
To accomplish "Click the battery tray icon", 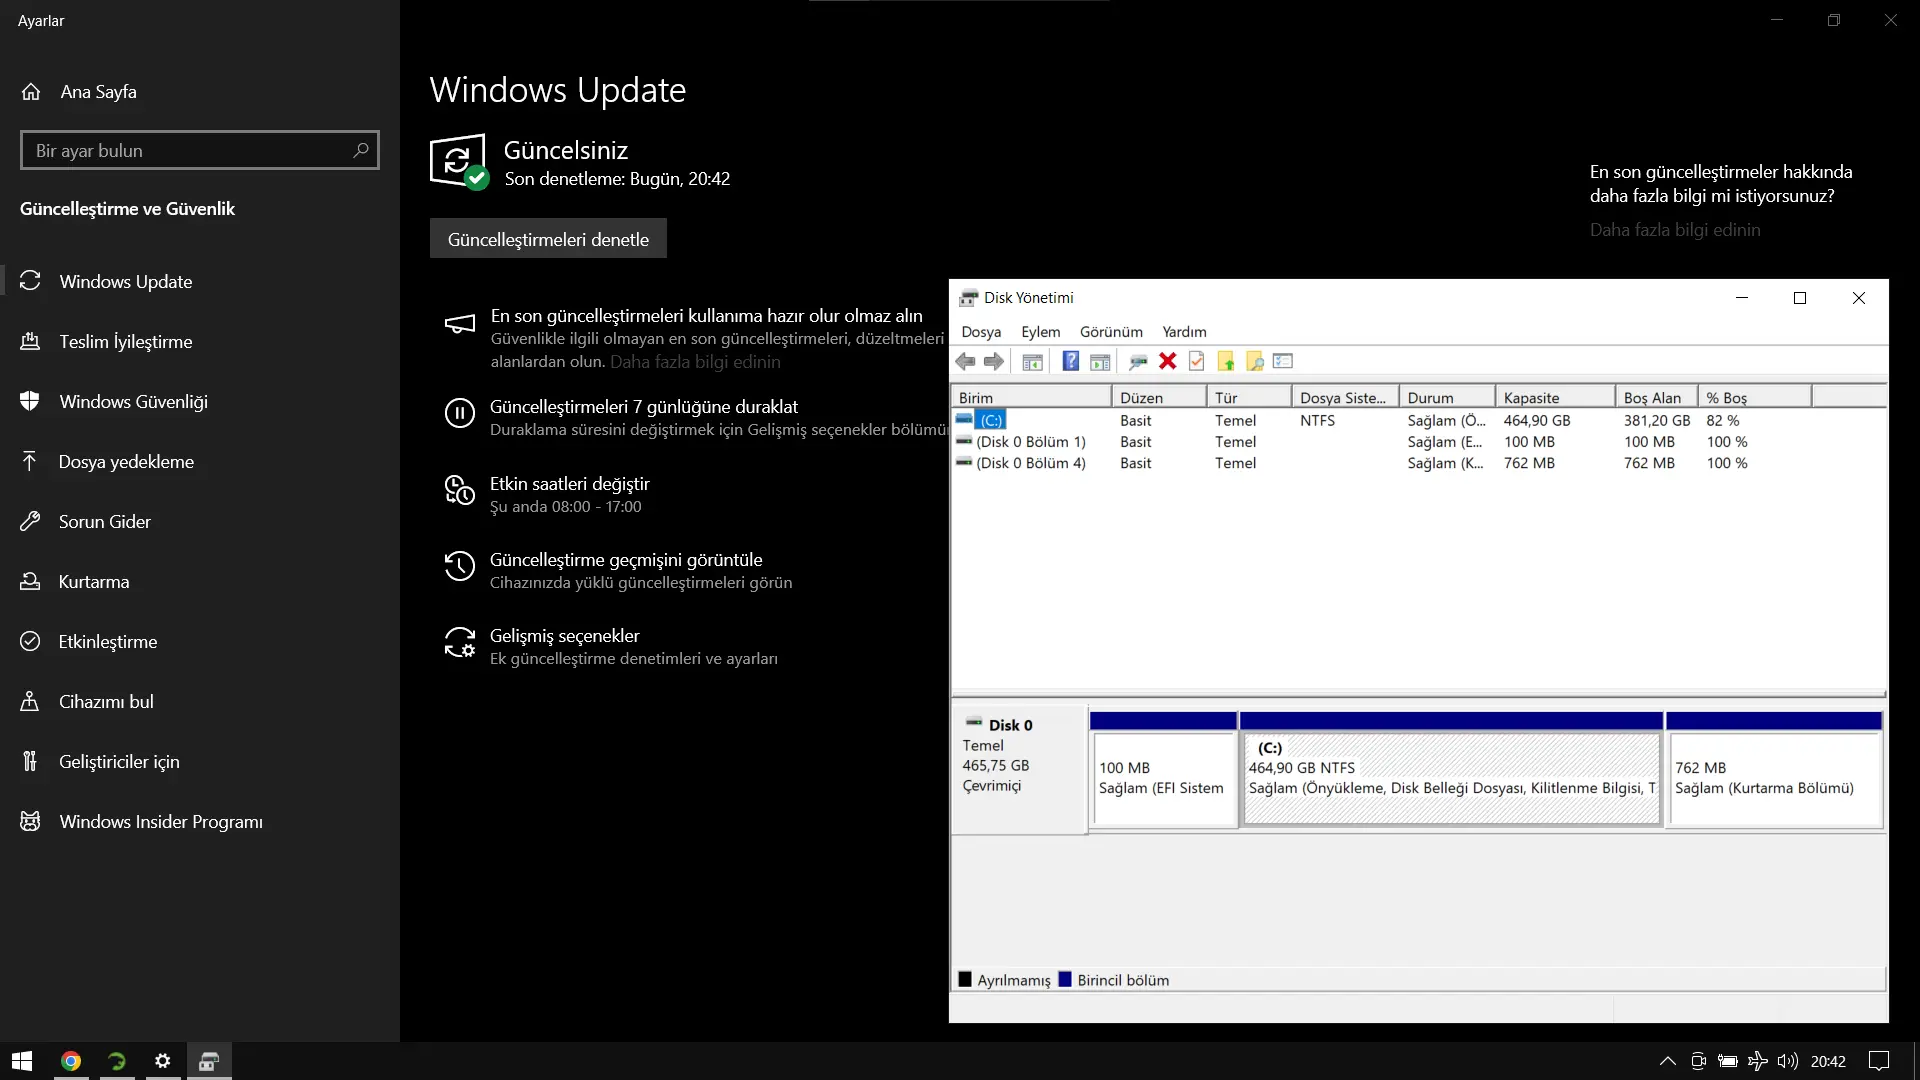I will tap(1728, 1061).
